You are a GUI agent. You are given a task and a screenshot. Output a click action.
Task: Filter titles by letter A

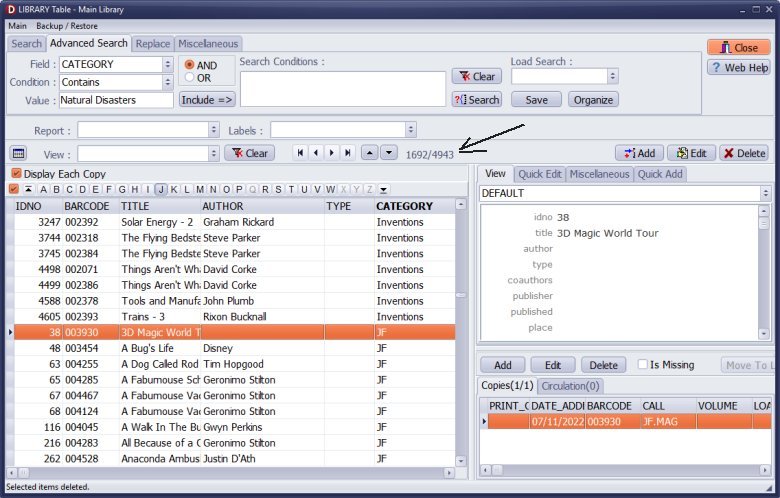tap(43, 189)
